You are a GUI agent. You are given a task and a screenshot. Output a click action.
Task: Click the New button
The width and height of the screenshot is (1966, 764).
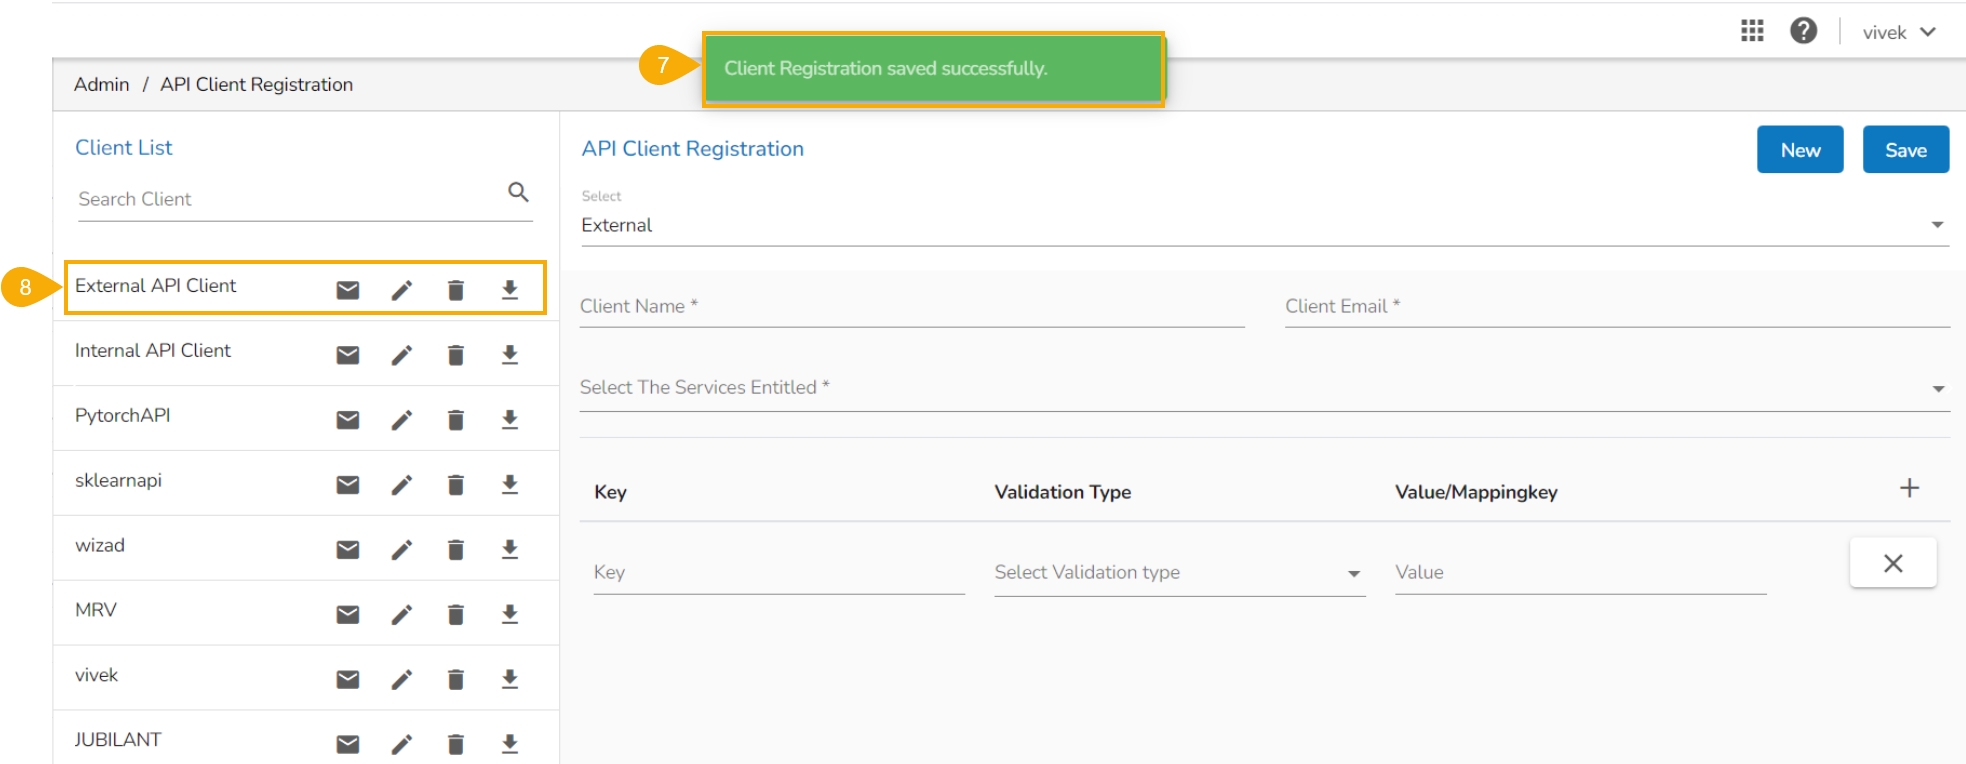[1799, 150]
